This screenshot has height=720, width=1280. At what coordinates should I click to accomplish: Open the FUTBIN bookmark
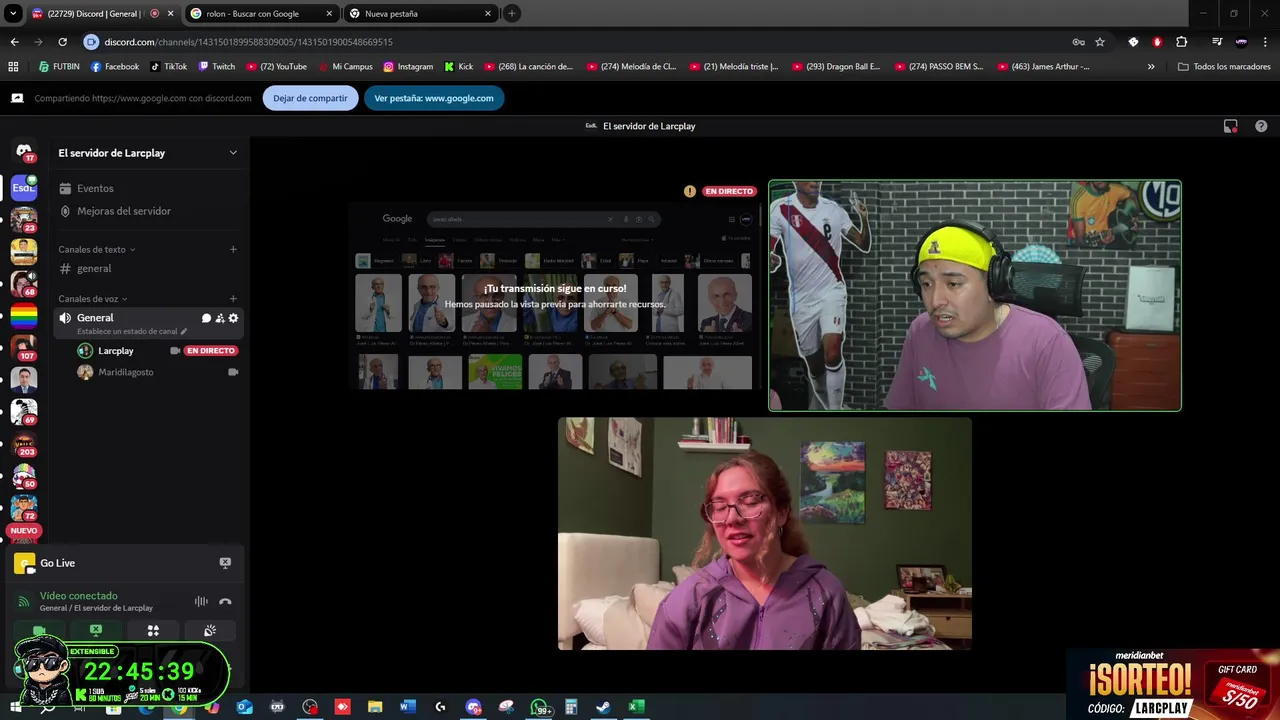pos(59,67)
